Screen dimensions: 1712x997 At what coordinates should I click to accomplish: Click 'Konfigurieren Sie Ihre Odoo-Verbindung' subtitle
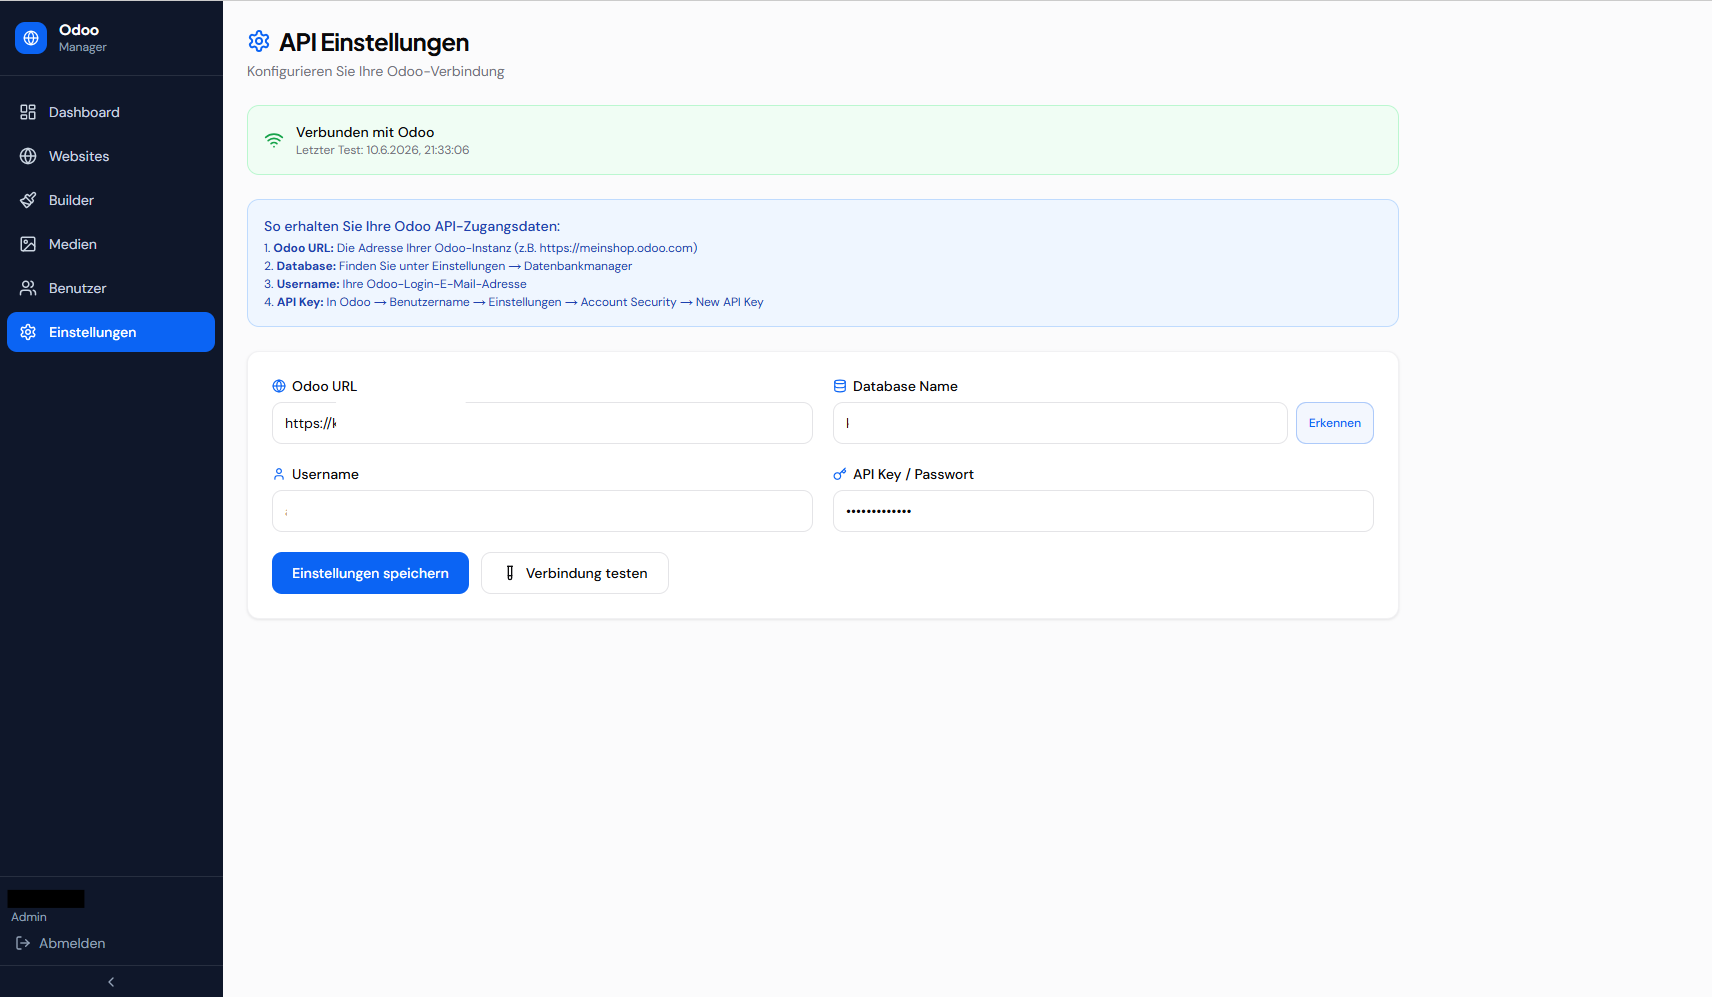[376, 71]
